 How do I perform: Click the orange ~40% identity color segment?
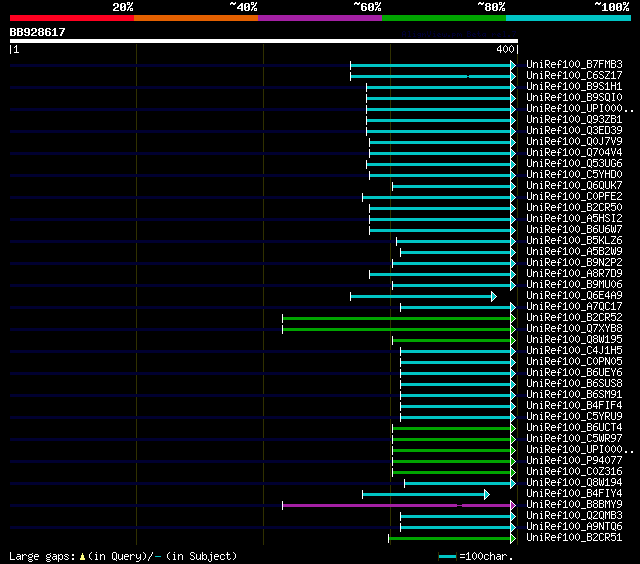pos(196,18)
